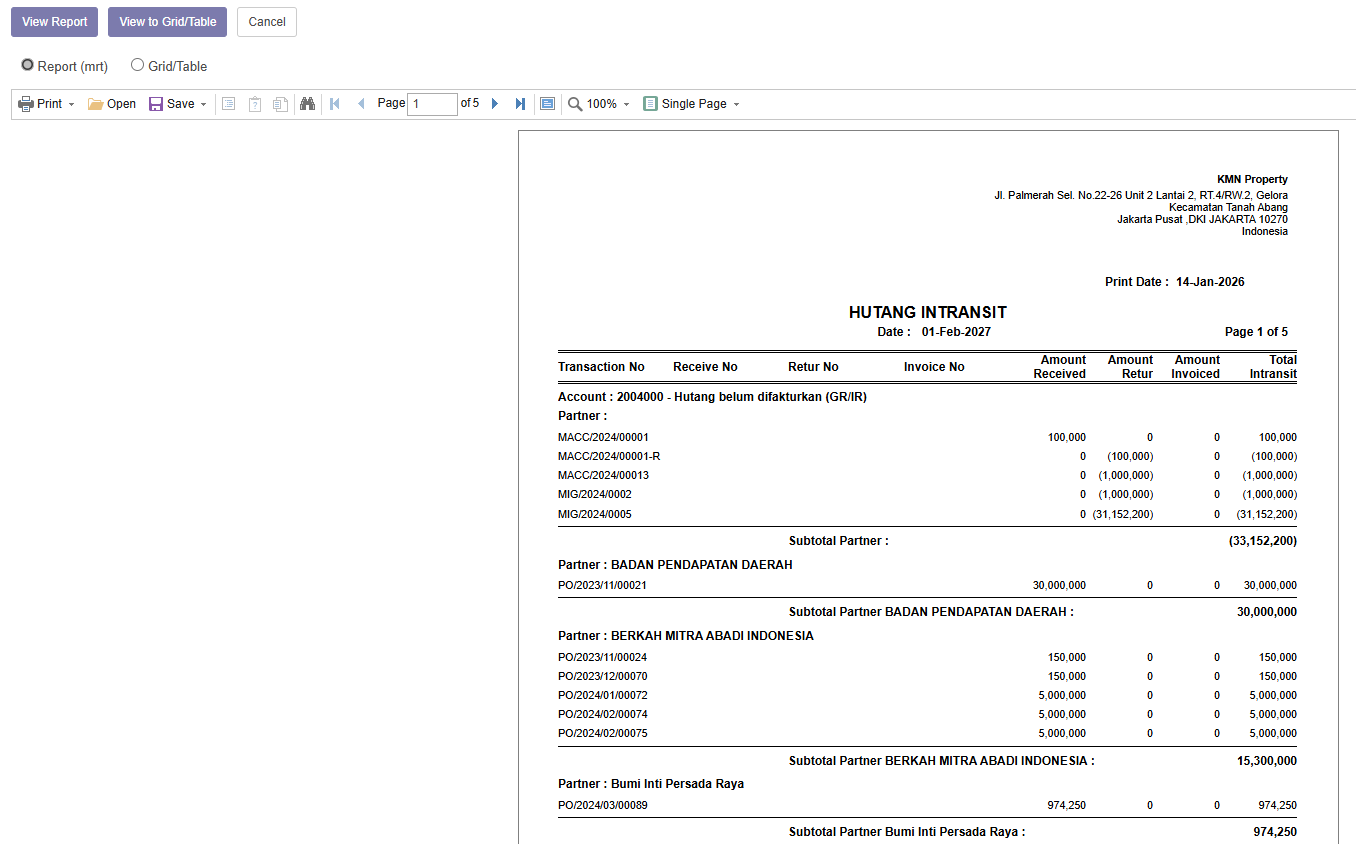Click the Print printer icon

(26, 104)
